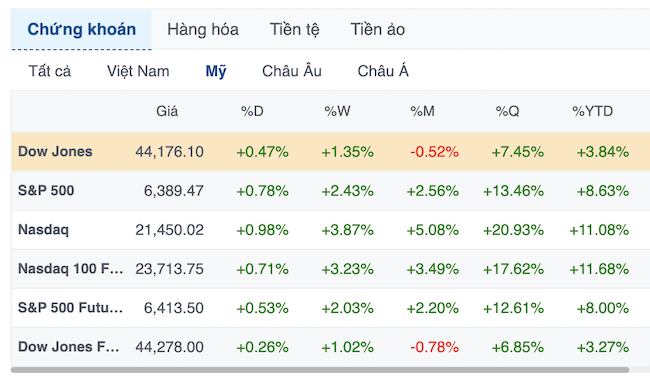Select the Tiền ảo tab
Viewport: 650px width, 380px height.
(378, 29)
